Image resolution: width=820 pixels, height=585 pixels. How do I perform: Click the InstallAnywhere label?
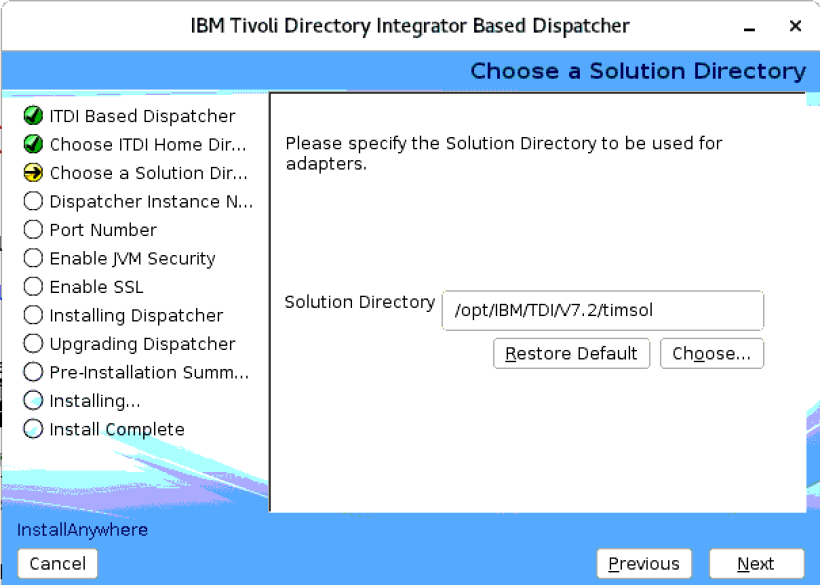tap(82, 530)
